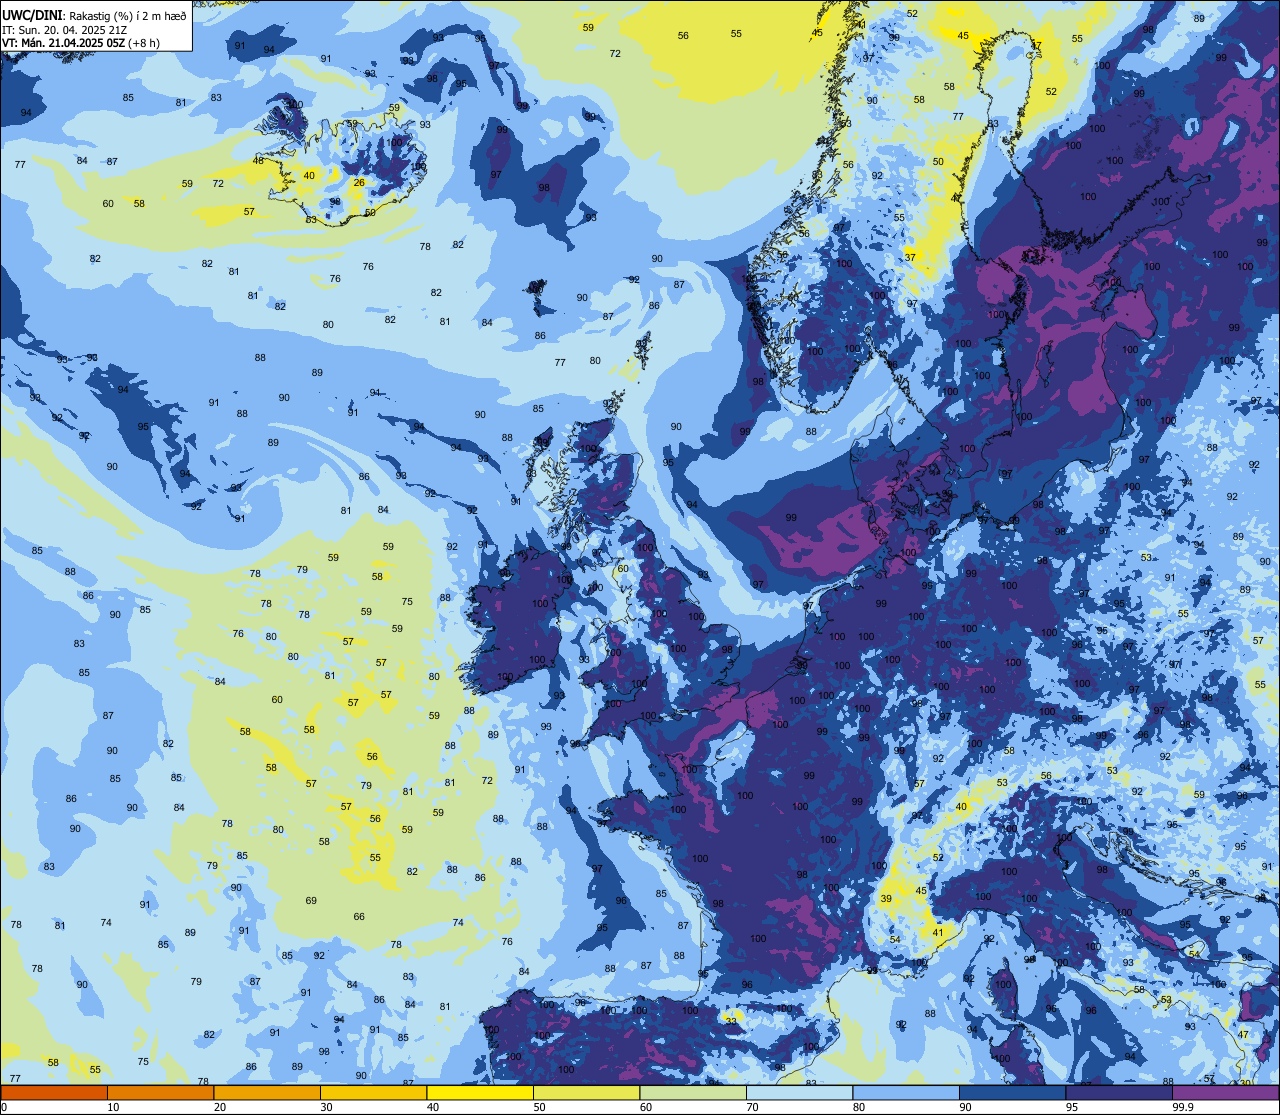
Task: Click the 'Rakastig (%) í 2 m hæð' label
Action: tap(126, 15)
